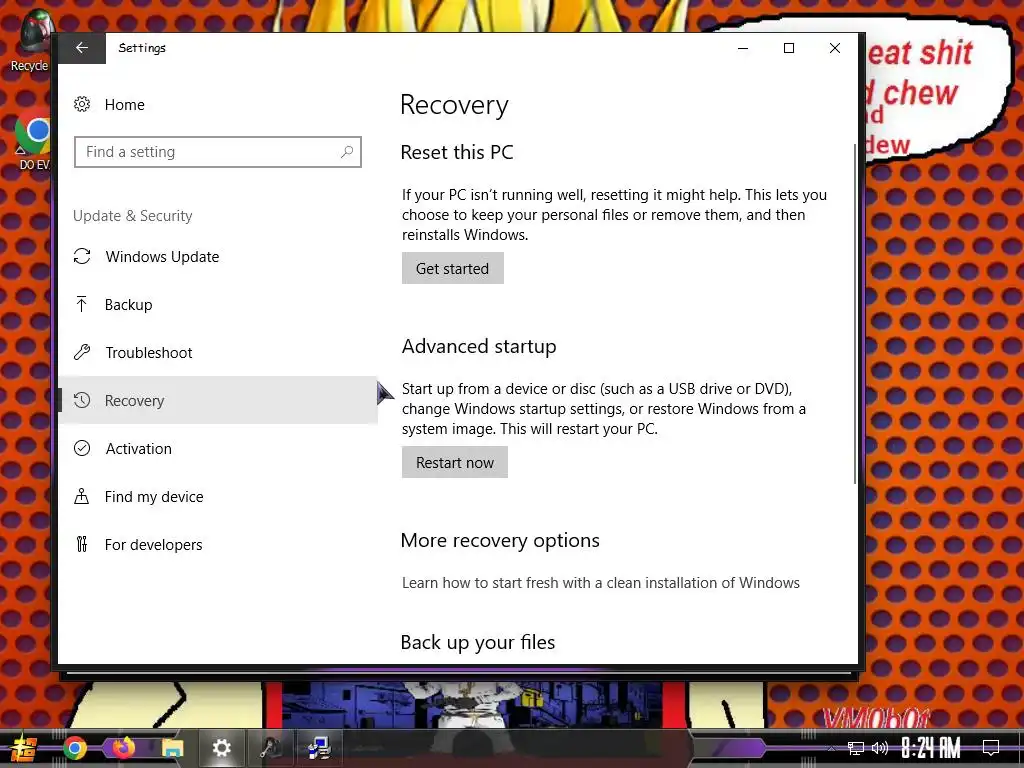1024x768 pixels.
Task: Open the taskbar computer network app icon
Action: tap(319, 748)
